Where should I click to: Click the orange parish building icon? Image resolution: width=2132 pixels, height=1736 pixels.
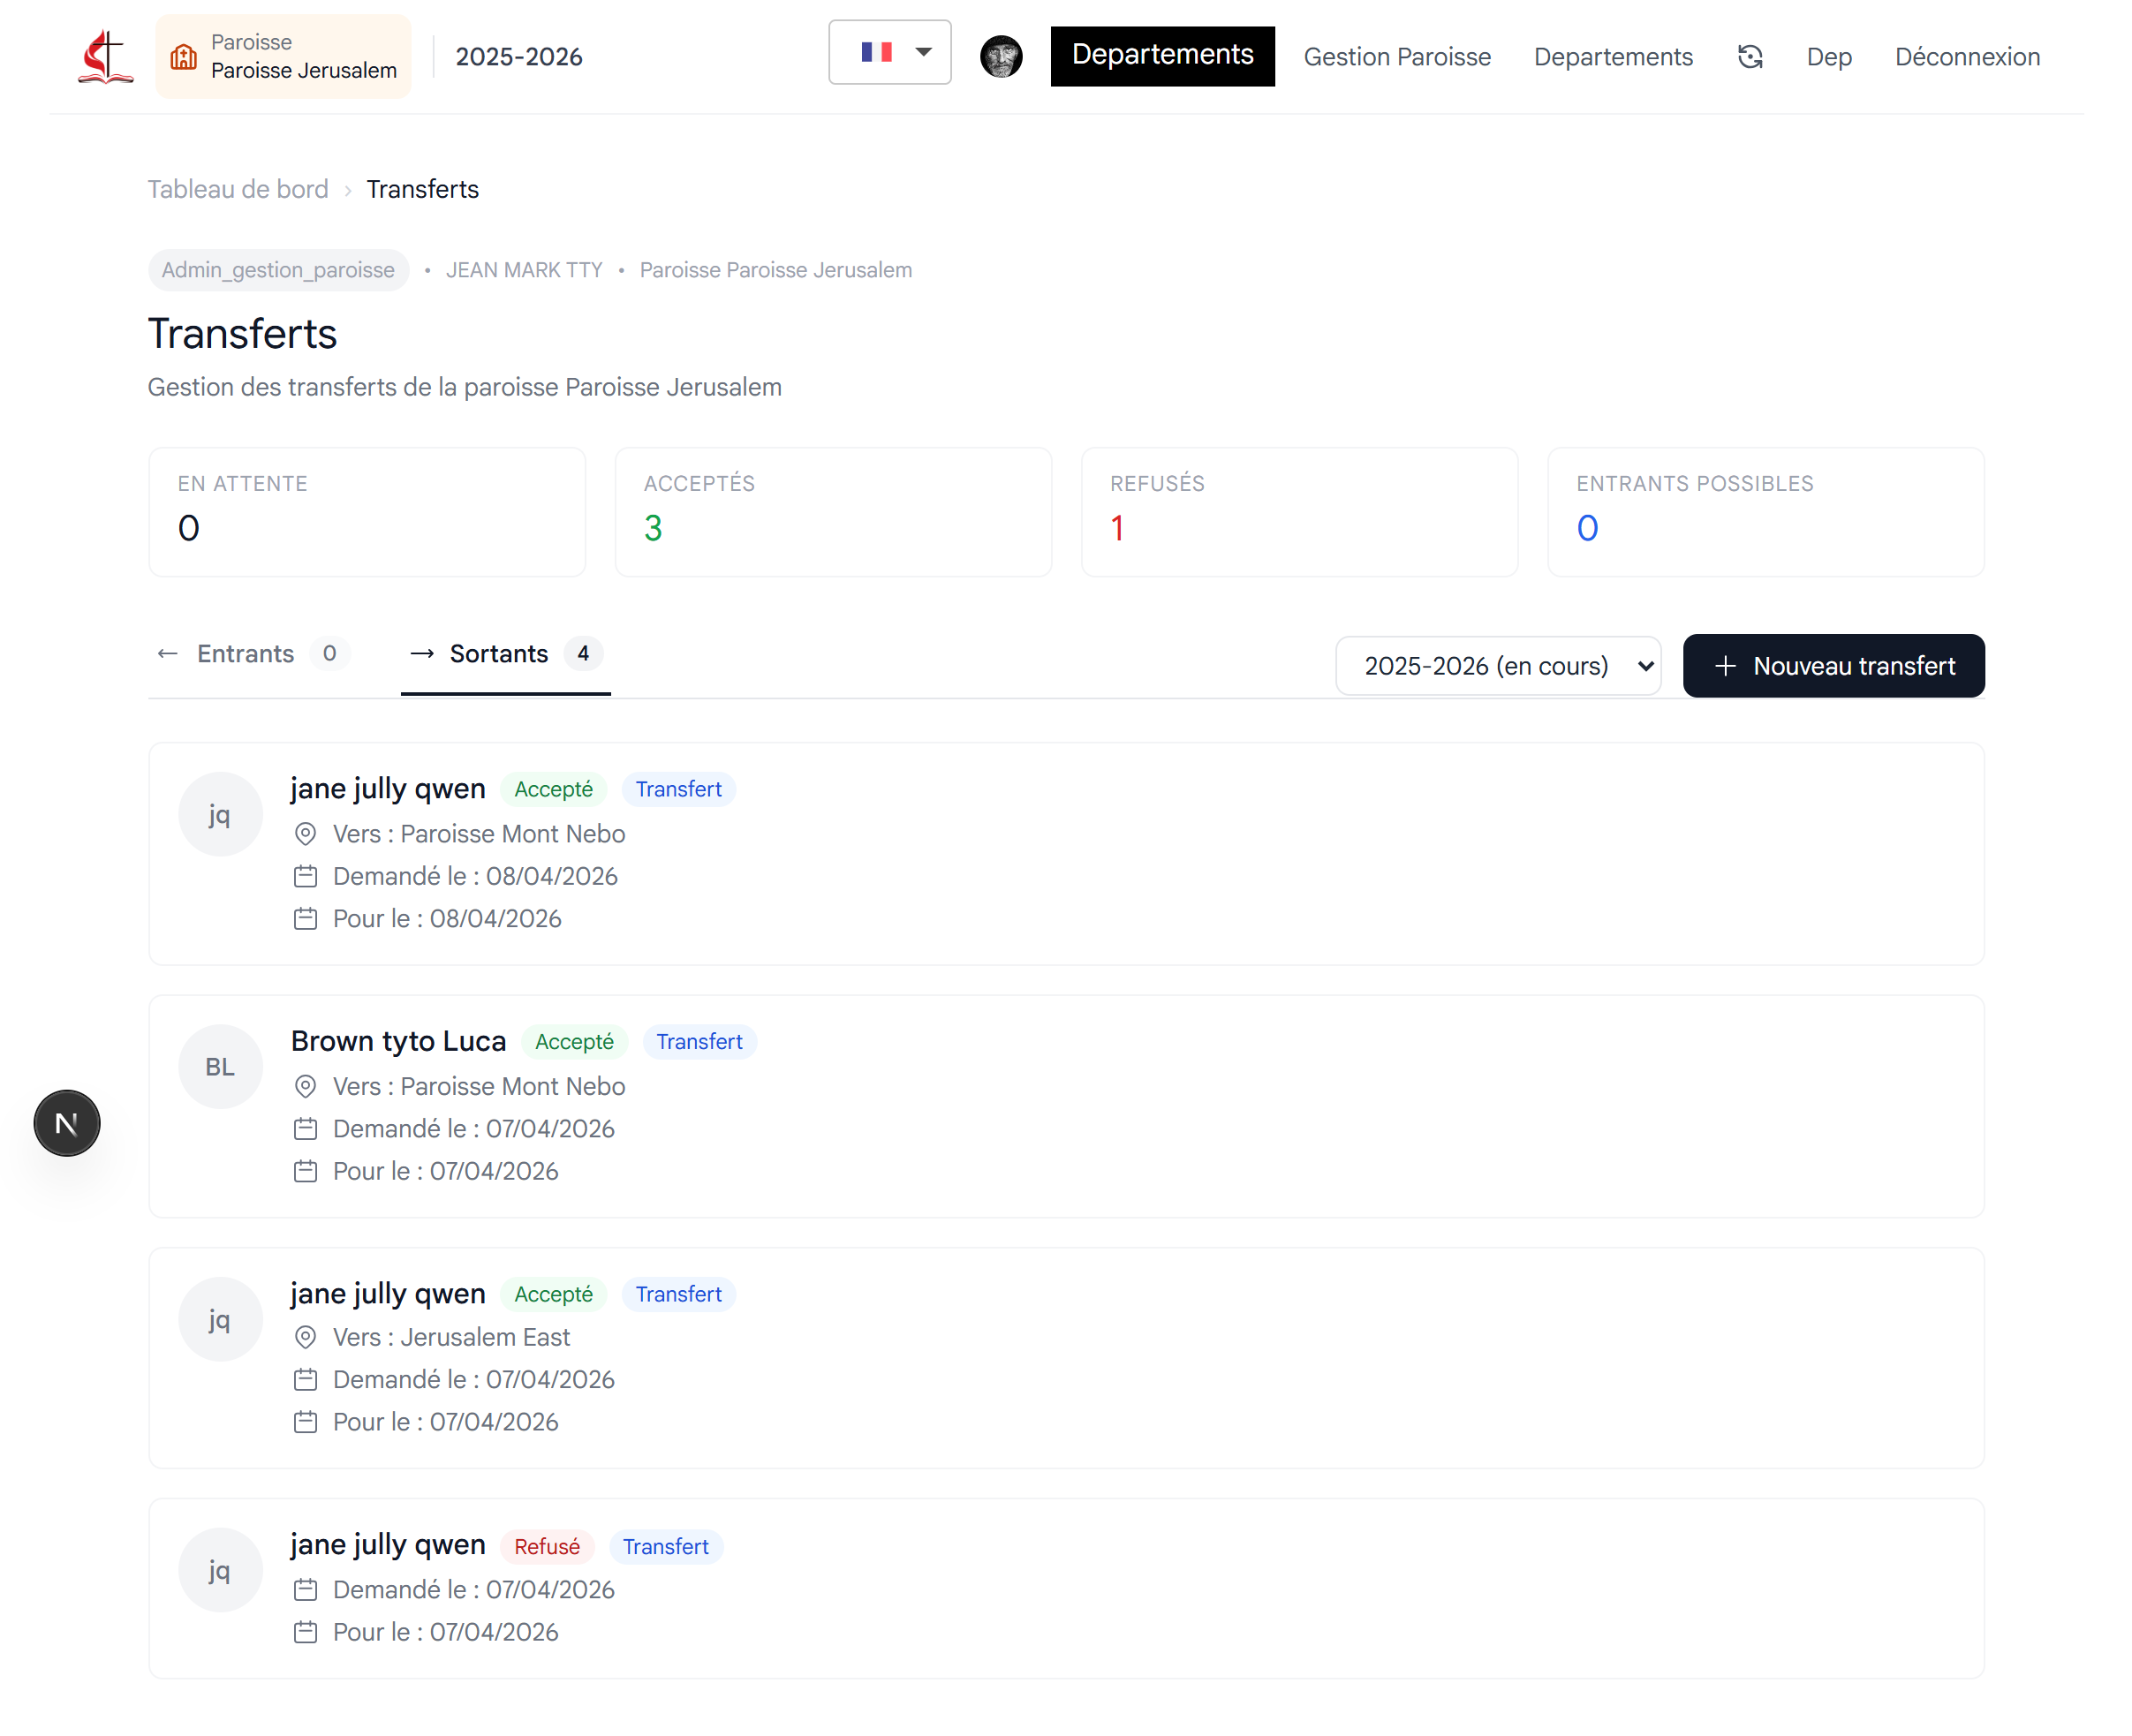click(x=183, y=57)
